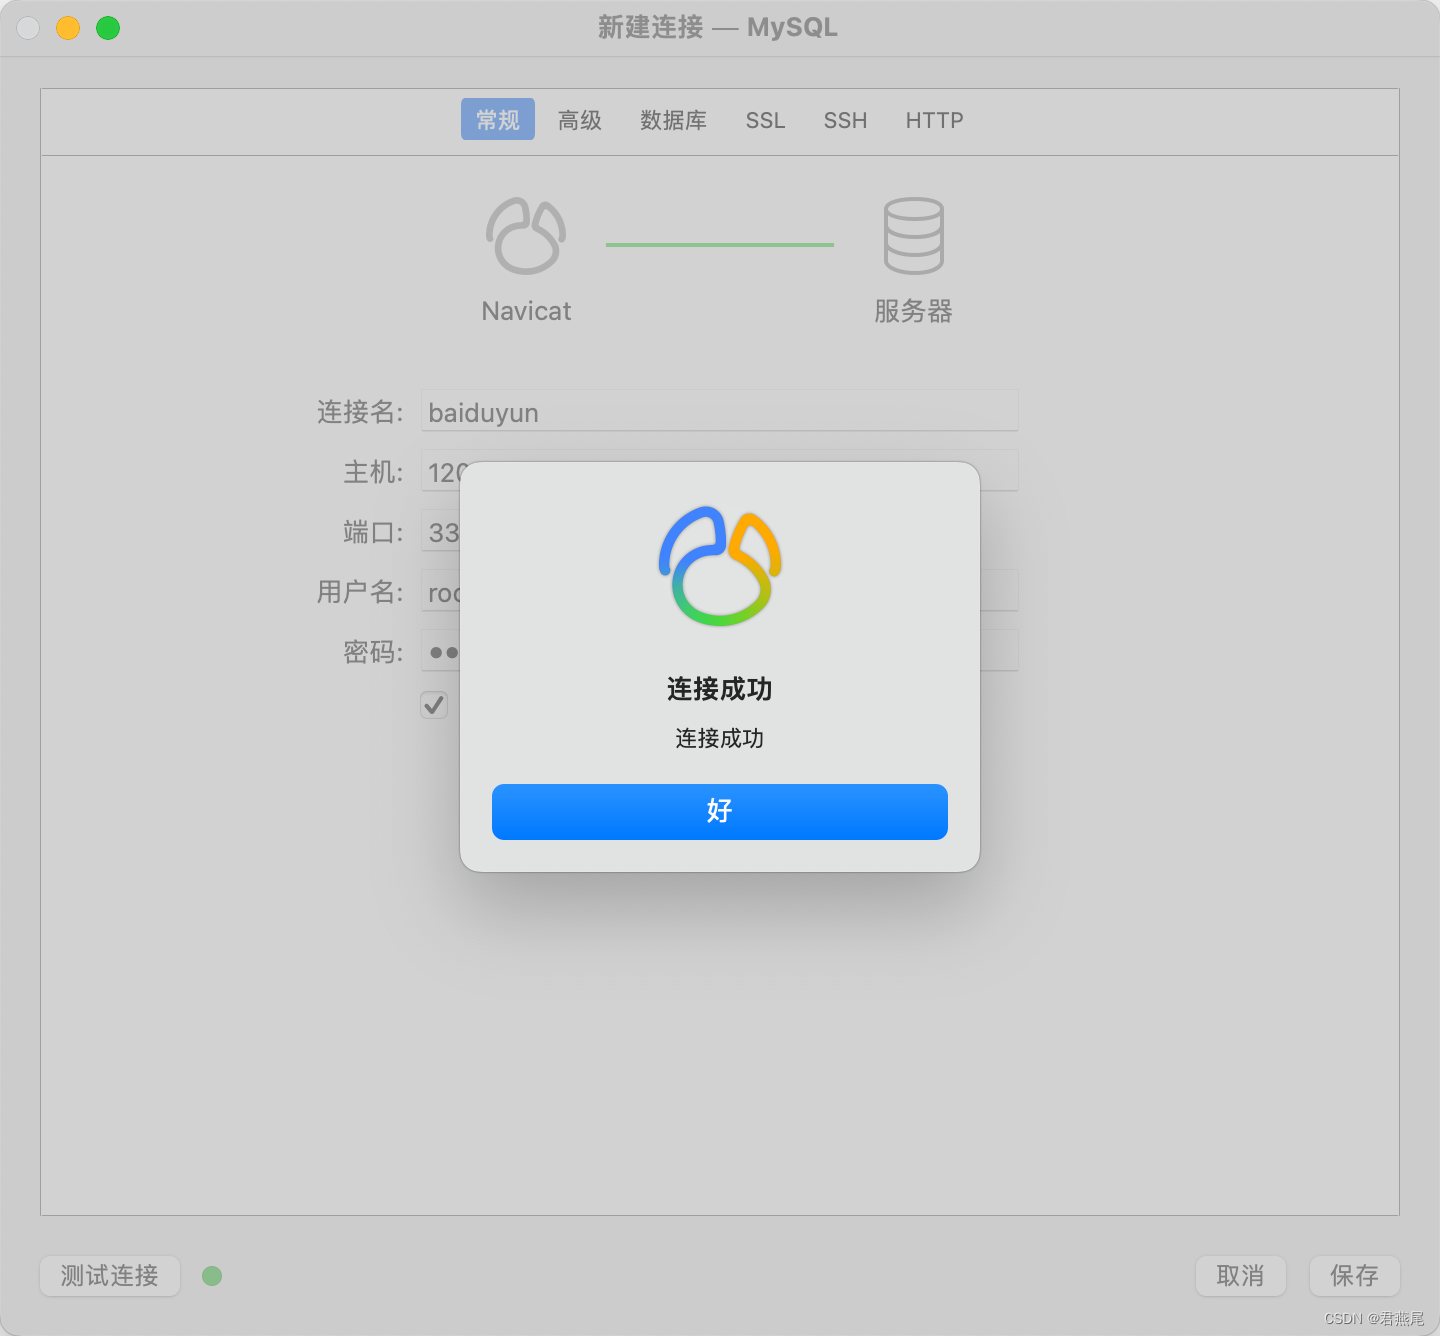Click the green zoom window button

(x=108, y=28)
